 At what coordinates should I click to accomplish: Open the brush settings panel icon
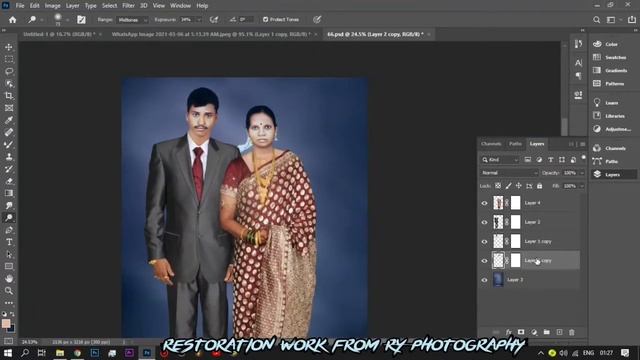(81, 20)
